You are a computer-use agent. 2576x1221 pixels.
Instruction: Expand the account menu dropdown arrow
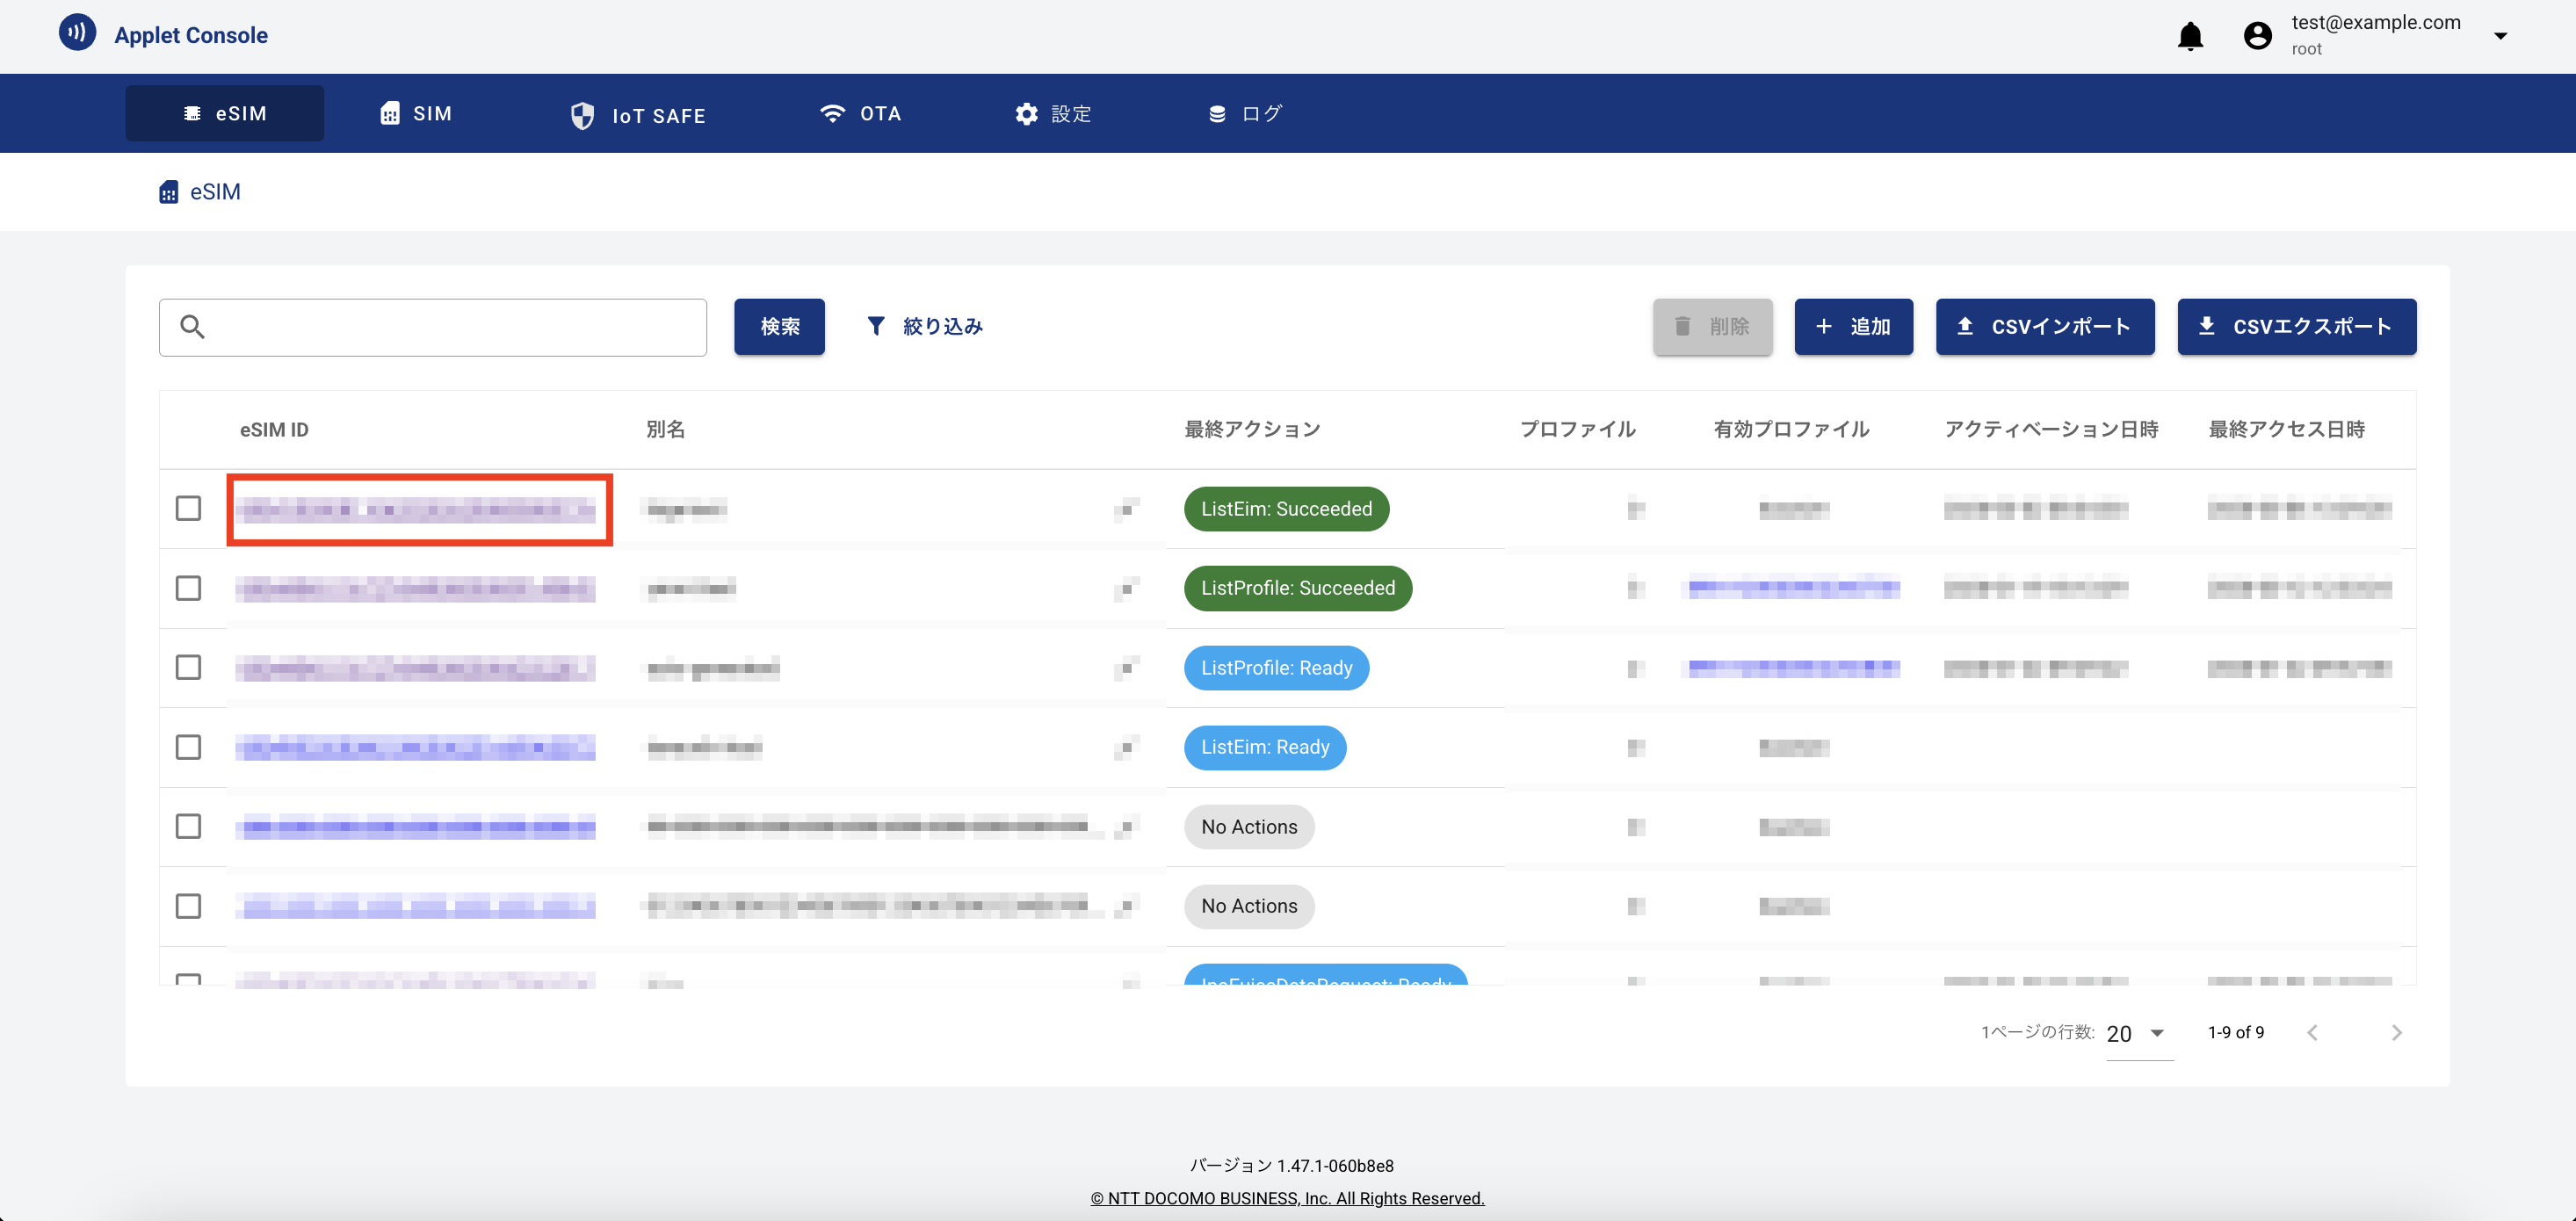(2500, 36)
